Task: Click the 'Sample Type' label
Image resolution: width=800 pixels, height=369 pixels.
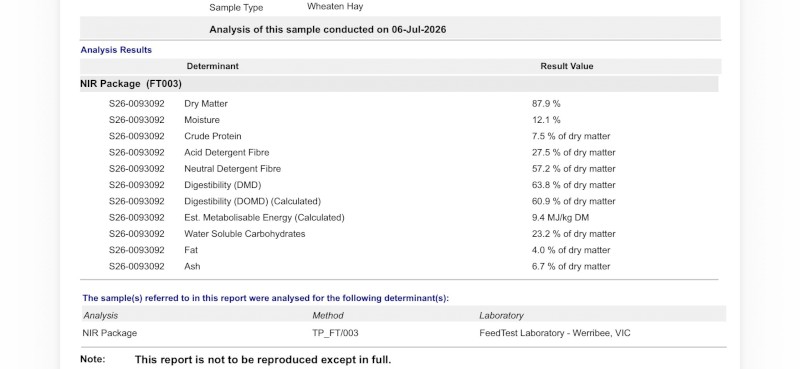Action: pyautogui.click(x=236, y=8)
